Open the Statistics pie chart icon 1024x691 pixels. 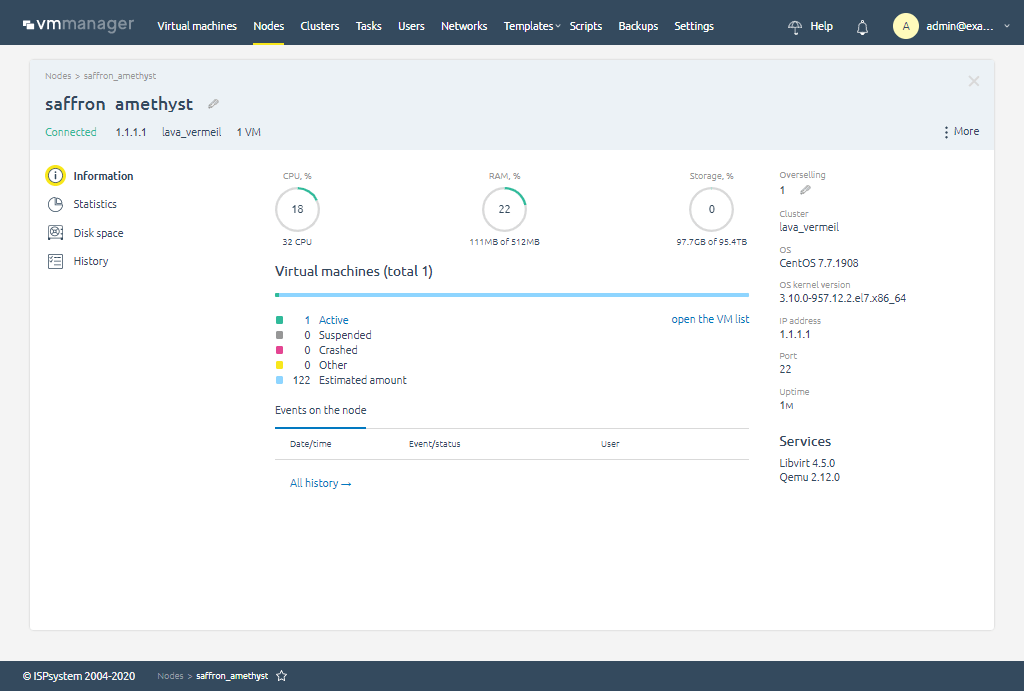pyautogui.click(x=55, y=204)
